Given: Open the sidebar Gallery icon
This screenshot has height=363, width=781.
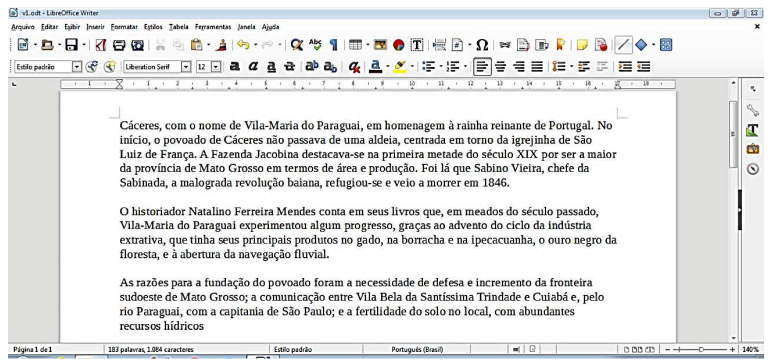Looking at the screenshot, I should tap(753, 149).
